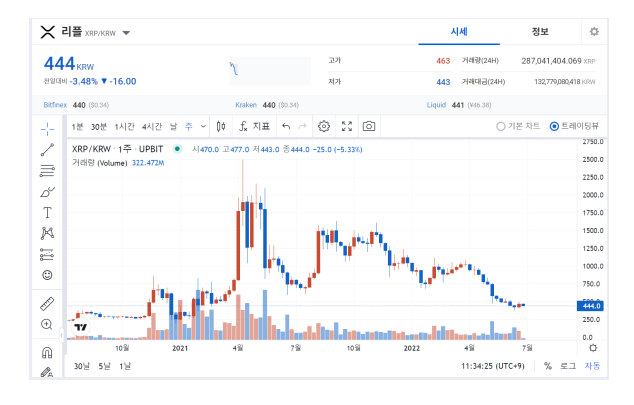Click the 24H volume 287,041,404.069 XRP

(558, 61)
